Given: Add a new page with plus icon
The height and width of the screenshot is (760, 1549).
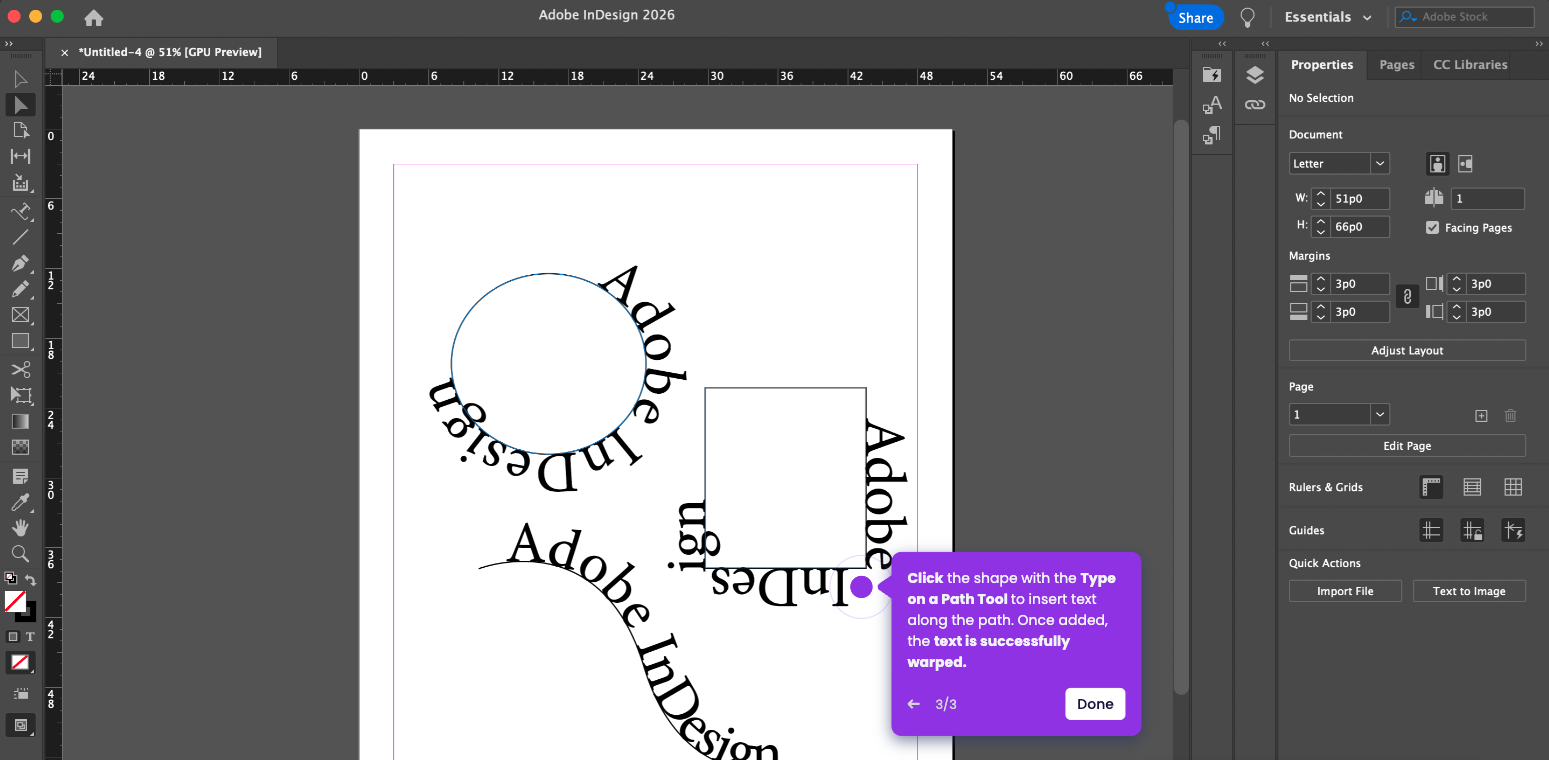Looking at the screenshot, I should (x=1482, y=415).
